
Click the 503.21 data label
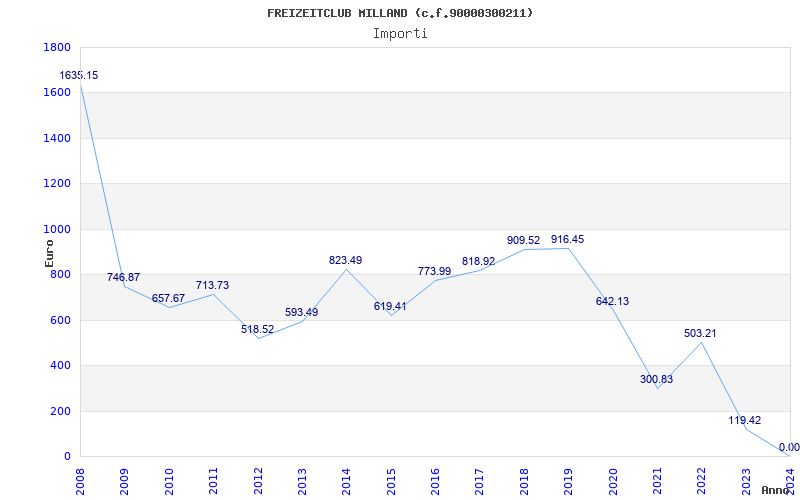[700, 334]
